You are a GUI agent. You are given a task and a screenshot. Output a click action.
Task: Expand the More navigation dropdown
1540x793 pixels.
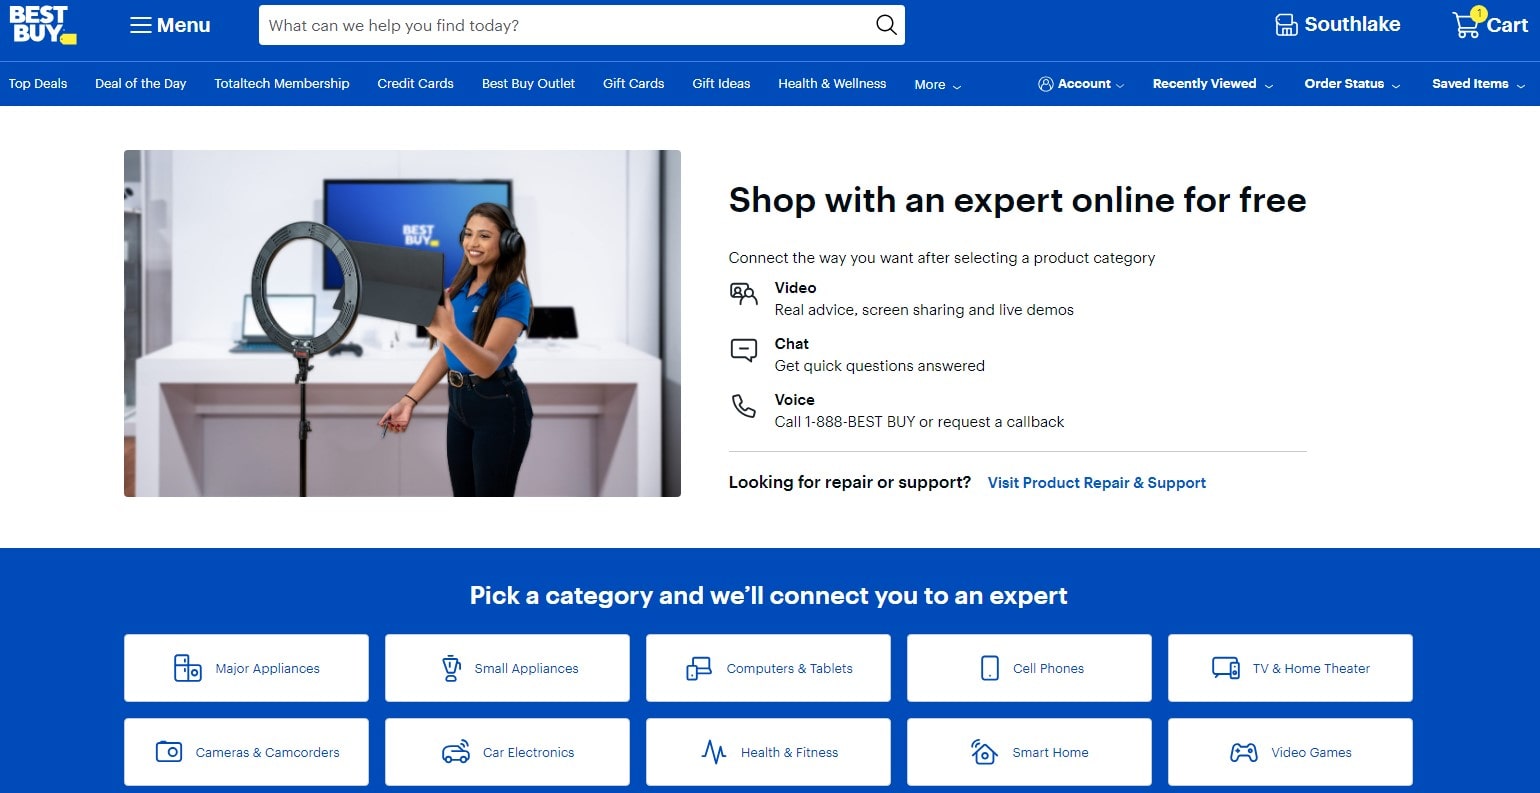tap(937, 84)
